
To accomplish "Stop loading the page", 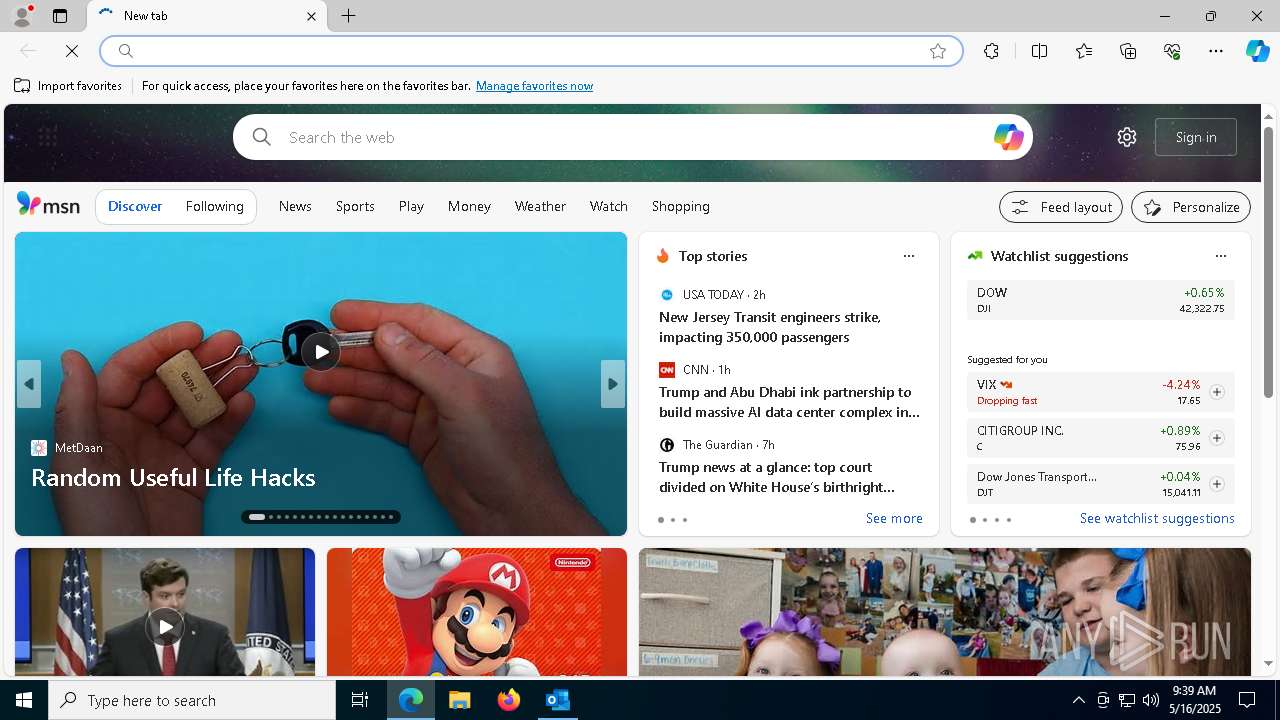I will [72, 51].
